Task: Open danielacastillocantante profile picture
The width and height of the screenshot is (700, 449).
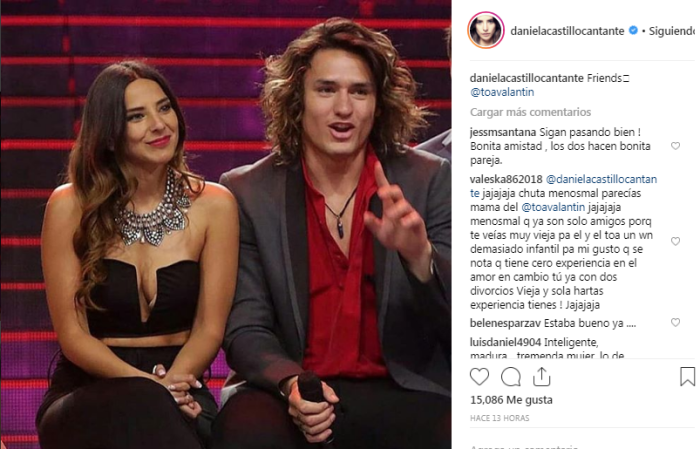Action: point(486,30)
